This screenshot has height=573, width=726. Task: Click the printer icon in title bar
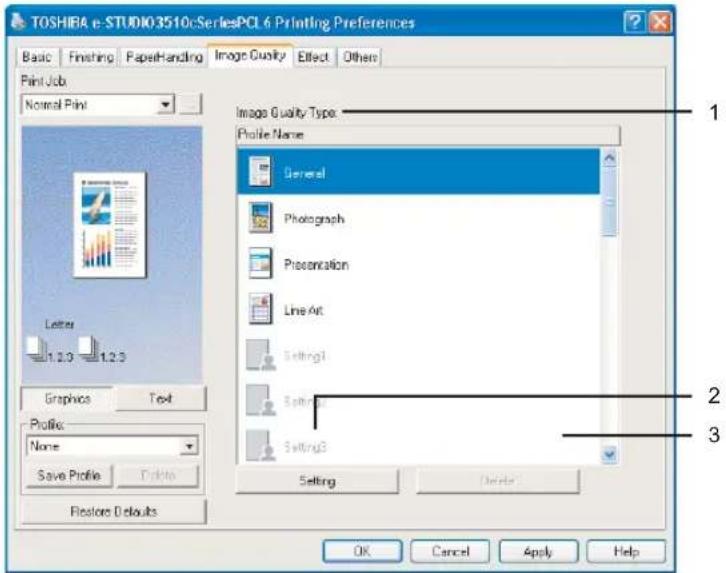click(18, 21)
